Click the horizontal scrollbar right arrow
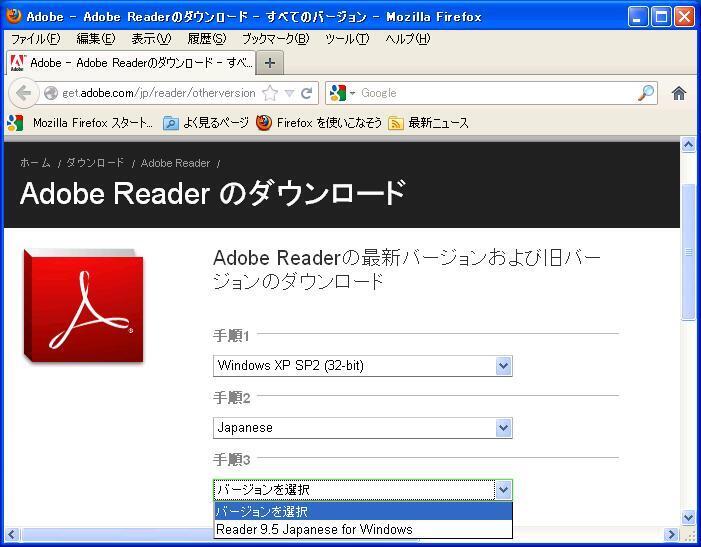 click(x=671, y=534)
